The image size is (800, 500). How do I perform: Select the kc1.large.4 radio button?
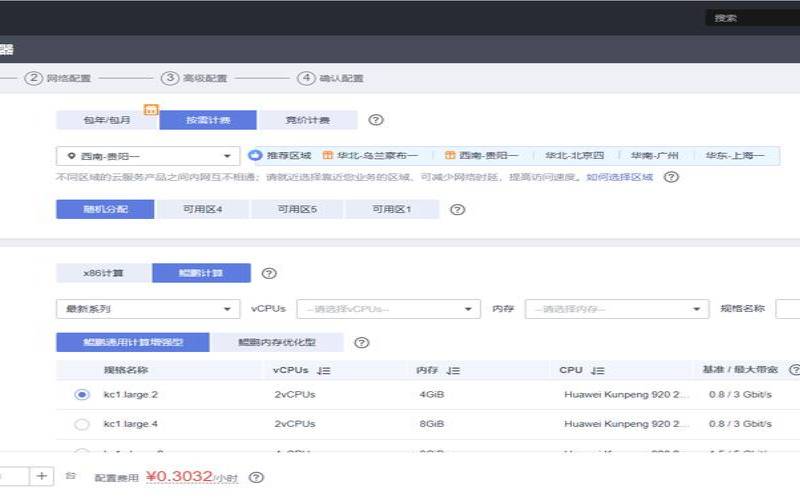tap(82, 424)
